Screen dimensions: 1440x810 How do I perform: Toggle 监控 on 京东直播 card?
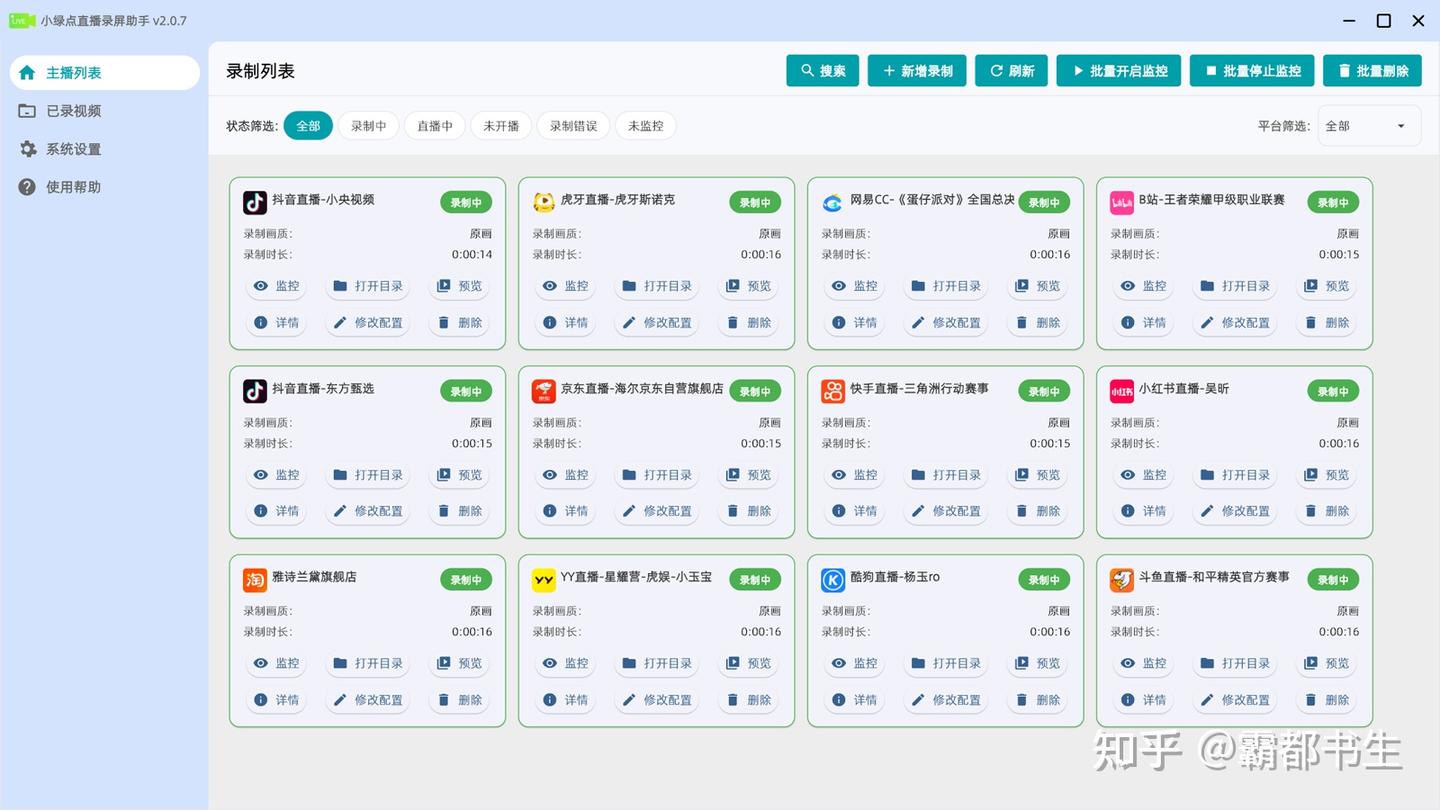coord(566,475)
